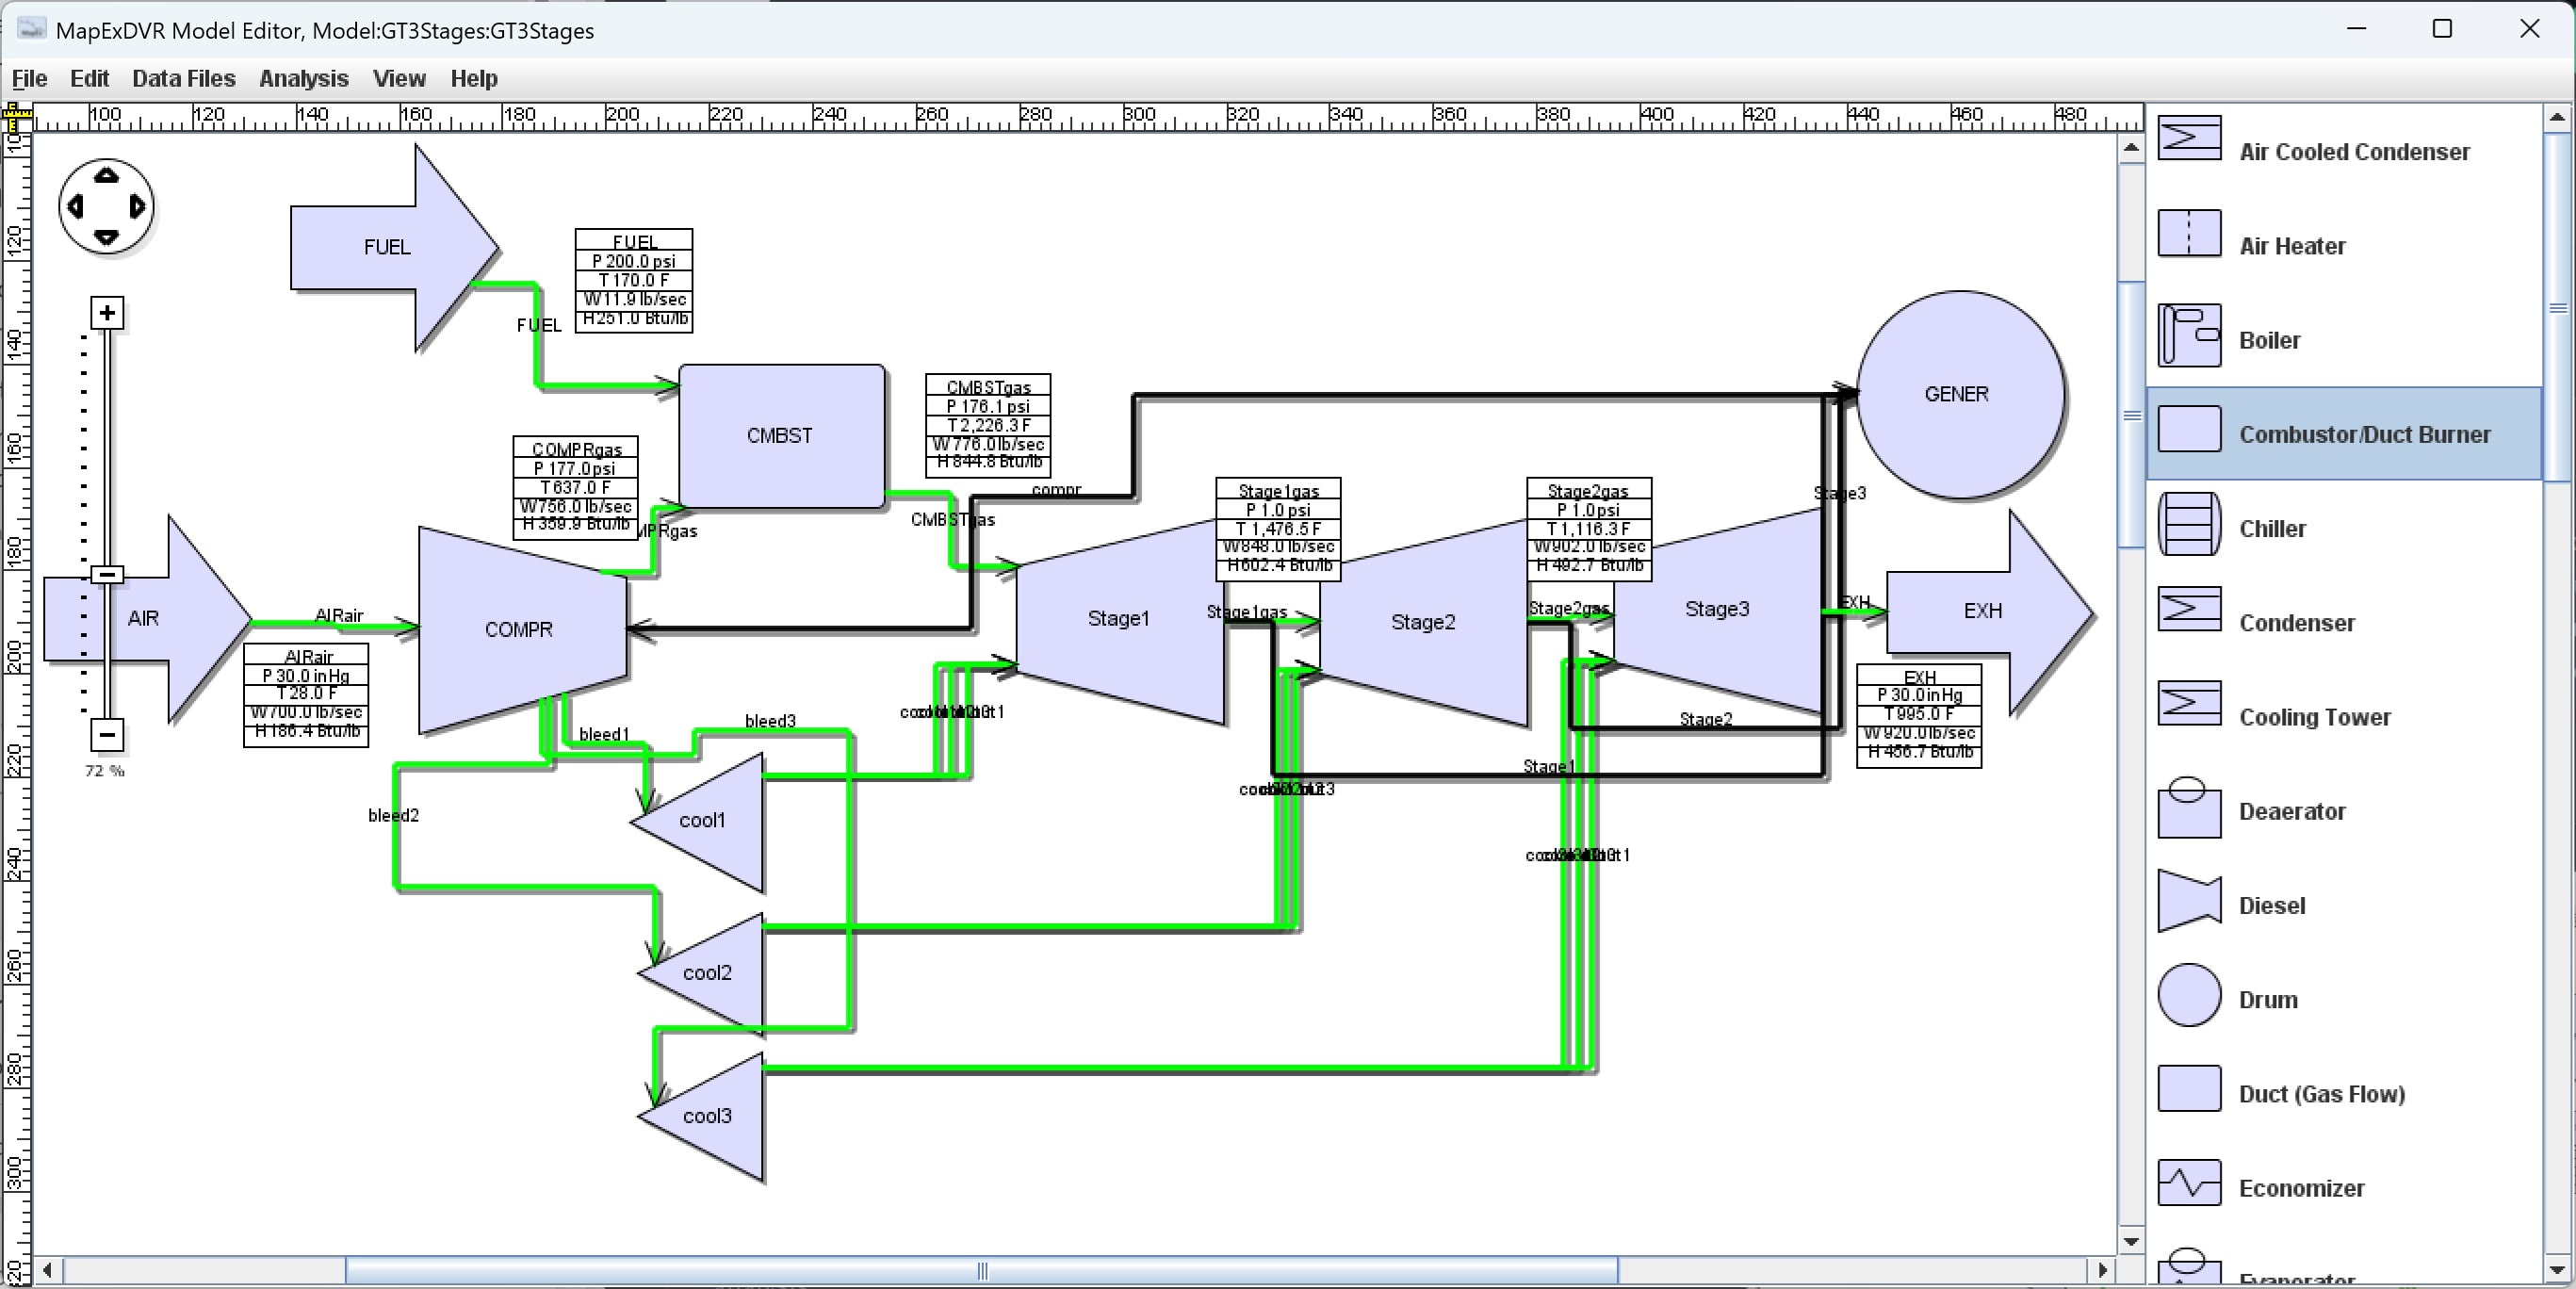Click canvas vertical scrollbar down arrow
This screenshot has height=1289, width=2576.
(x=2131, y=1242)
